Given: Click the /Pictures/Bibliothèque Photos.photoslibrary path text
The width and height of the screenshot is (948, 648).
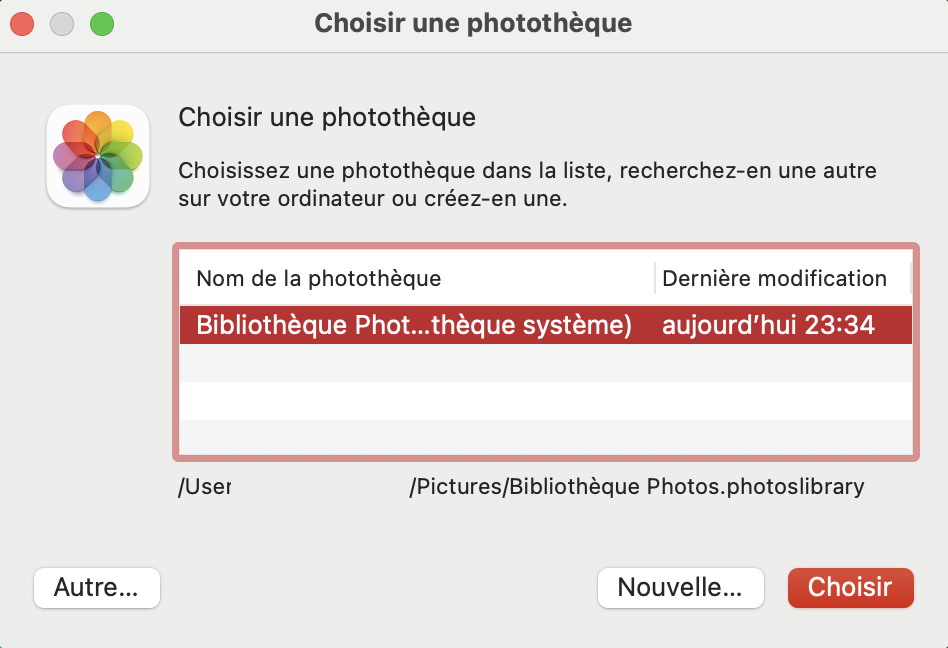Looking at the screenshot, I should [x=636, y=487].
